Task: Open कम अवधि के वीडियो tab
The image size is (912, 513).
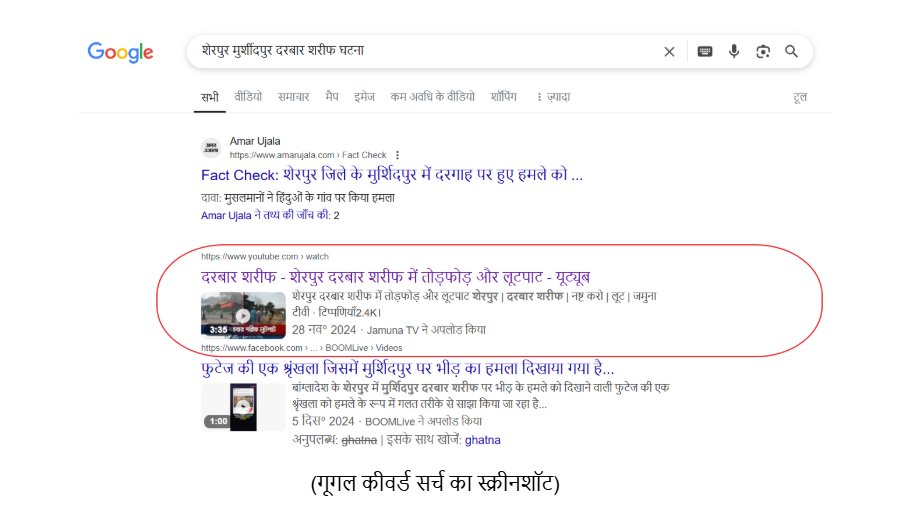Action: 433,97
